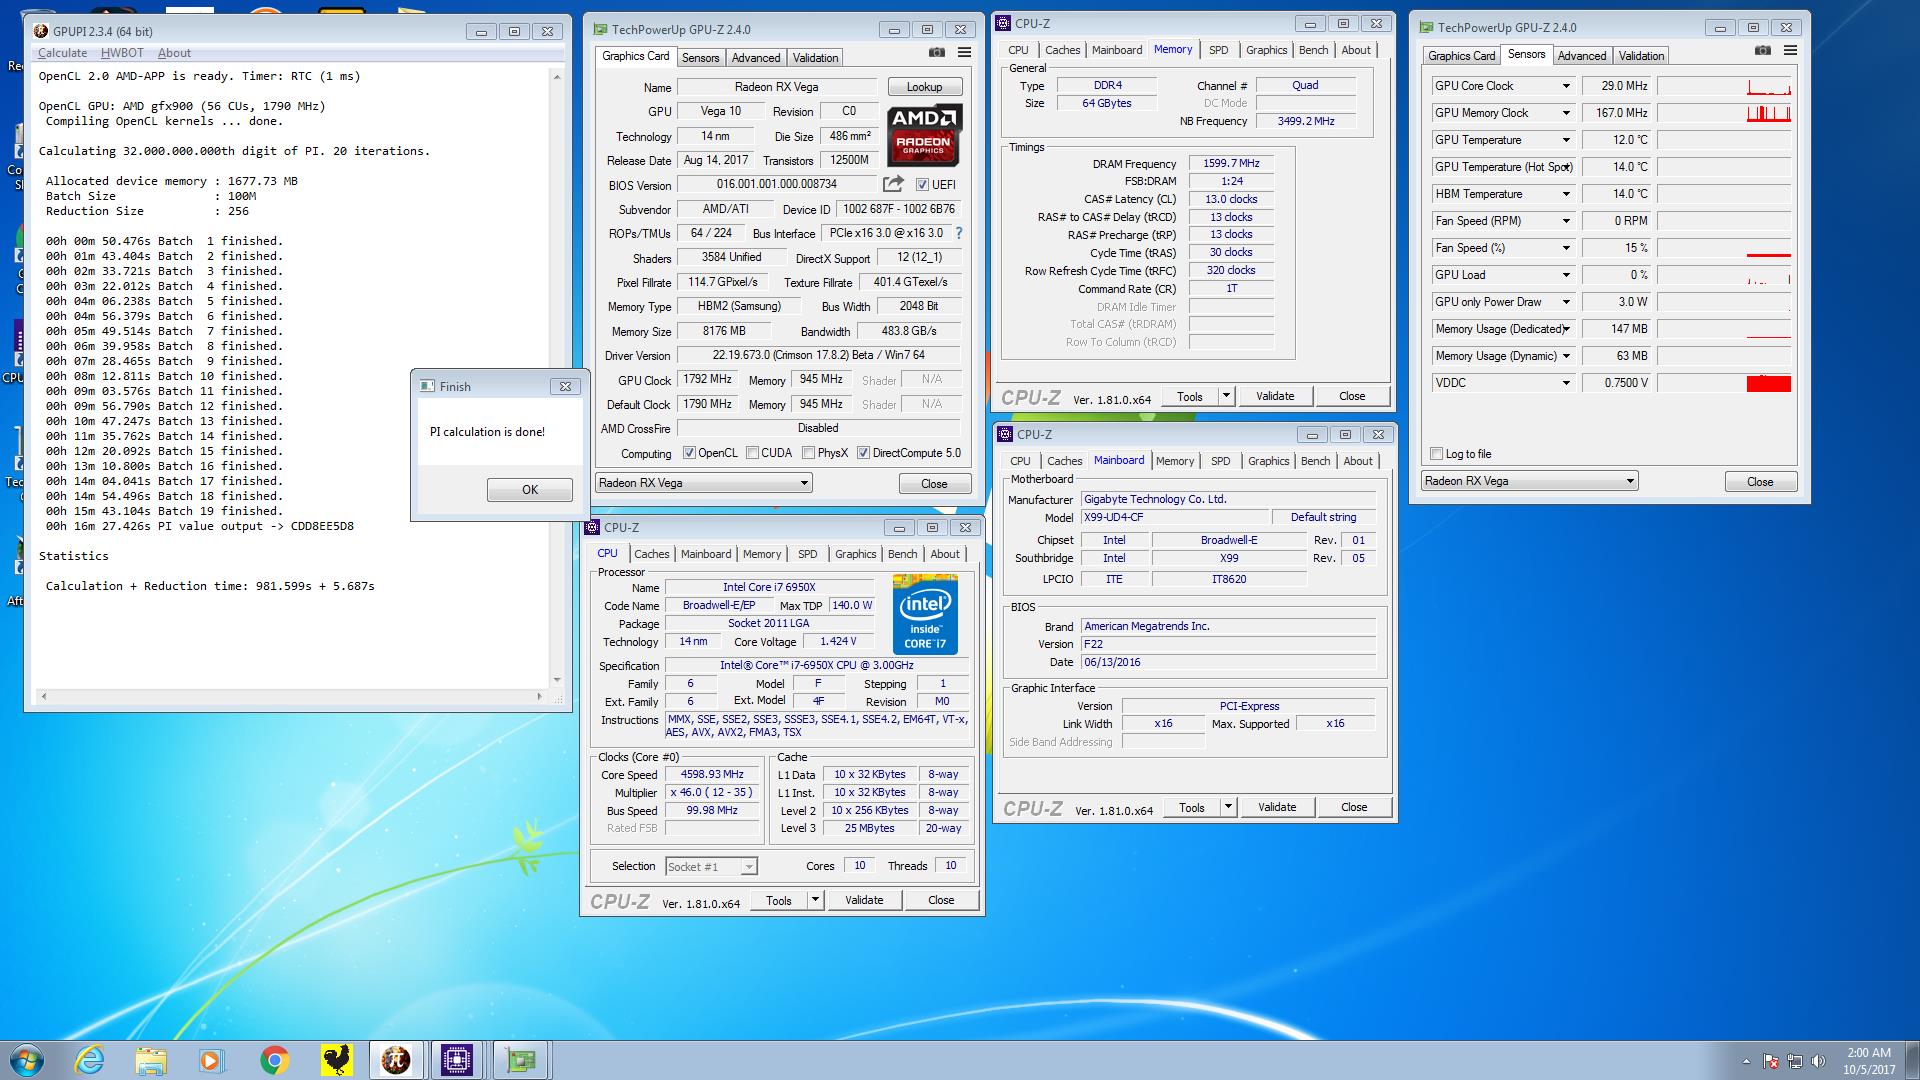Expand the Fan Speed (RPM) sensor dropdown

coord(1566,221)
